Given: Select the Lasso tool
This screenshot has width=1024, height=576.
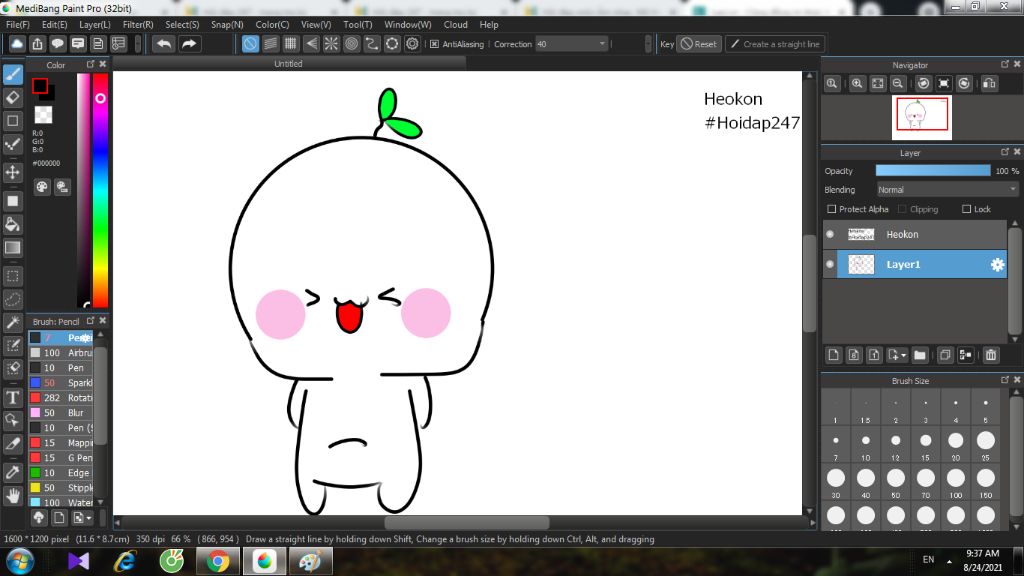Looking at the screenshot, I should [12, 299].
